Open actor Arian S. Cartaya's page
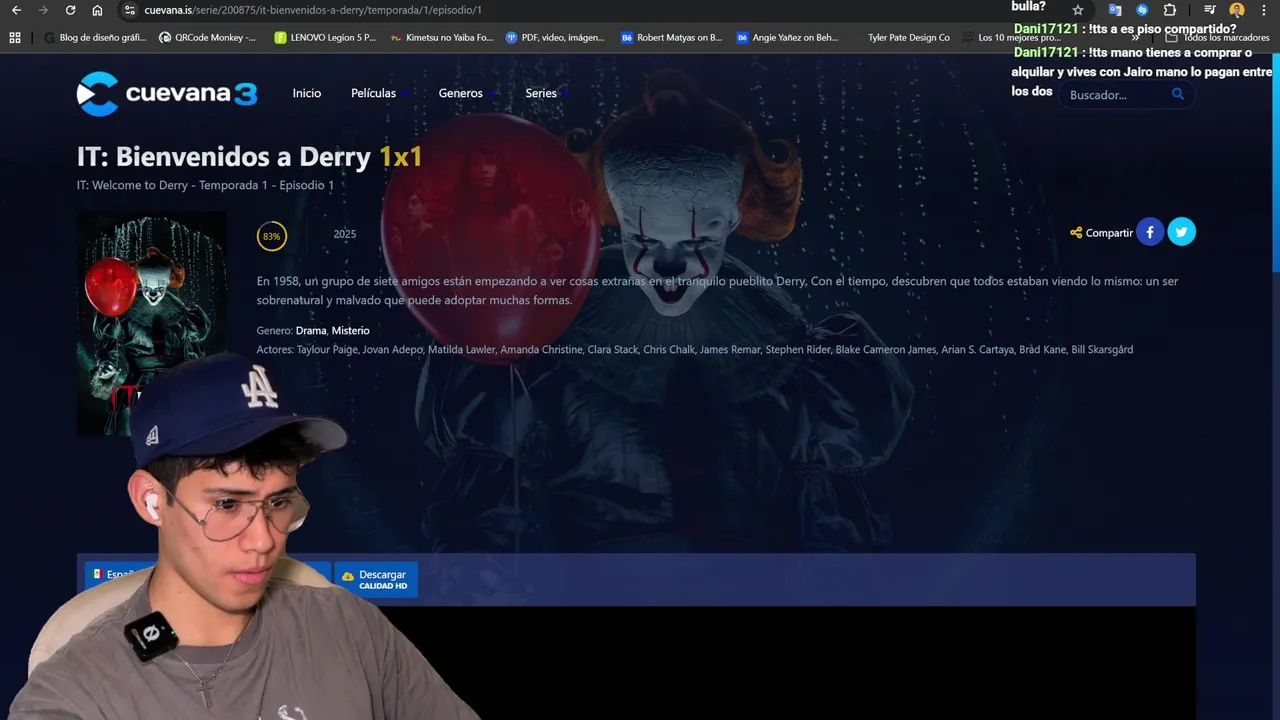1280x720 pixels. tap(977, 350)
